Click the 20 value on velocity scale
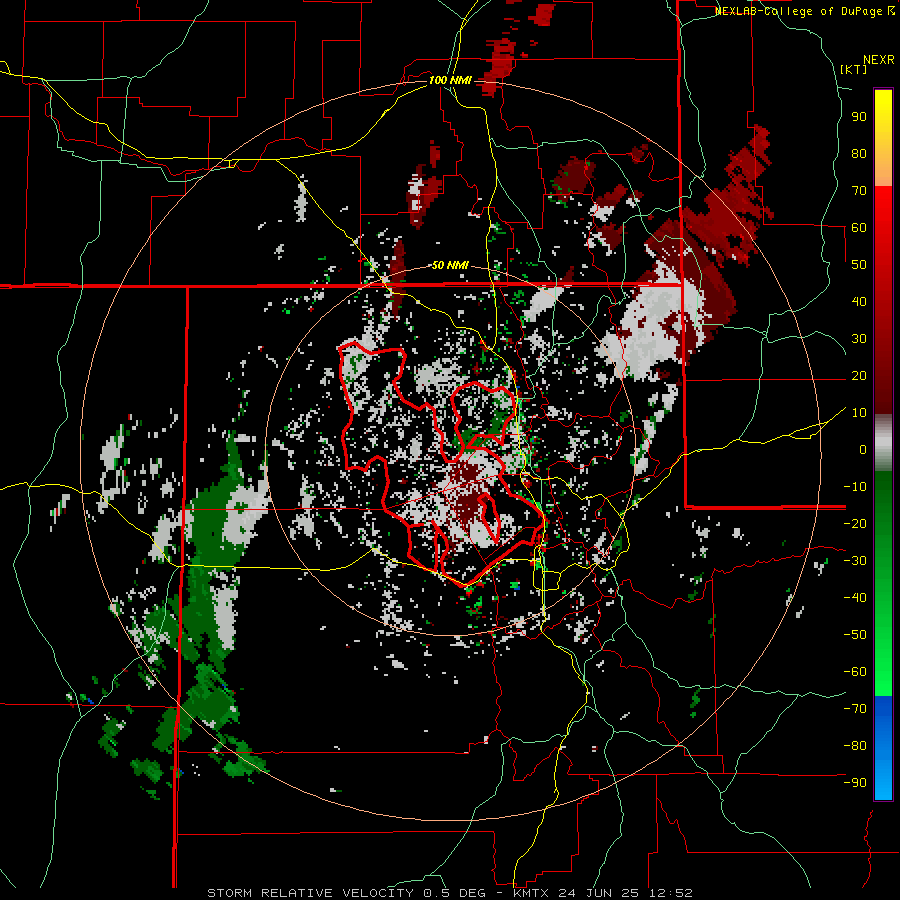Viewport: 900px width, 900px height. (859, 375)
